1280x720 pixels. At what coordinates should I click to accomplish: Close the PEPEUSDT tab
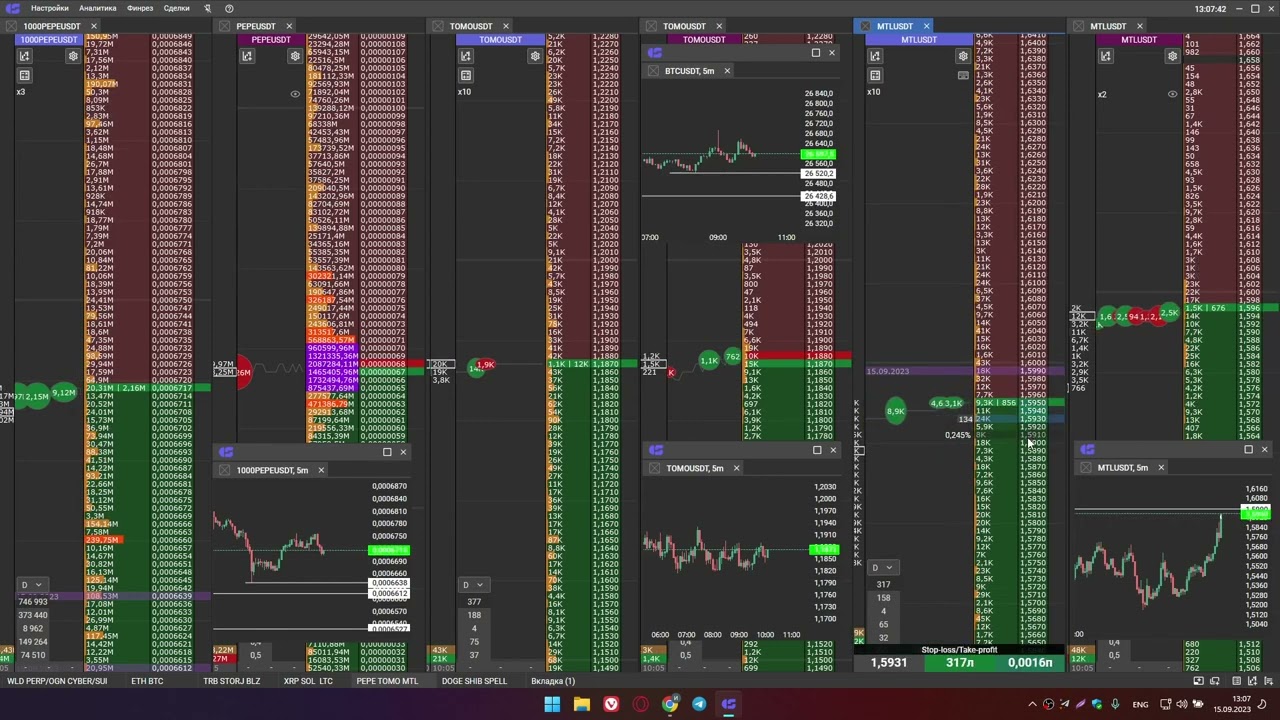[x=289, y=26]
